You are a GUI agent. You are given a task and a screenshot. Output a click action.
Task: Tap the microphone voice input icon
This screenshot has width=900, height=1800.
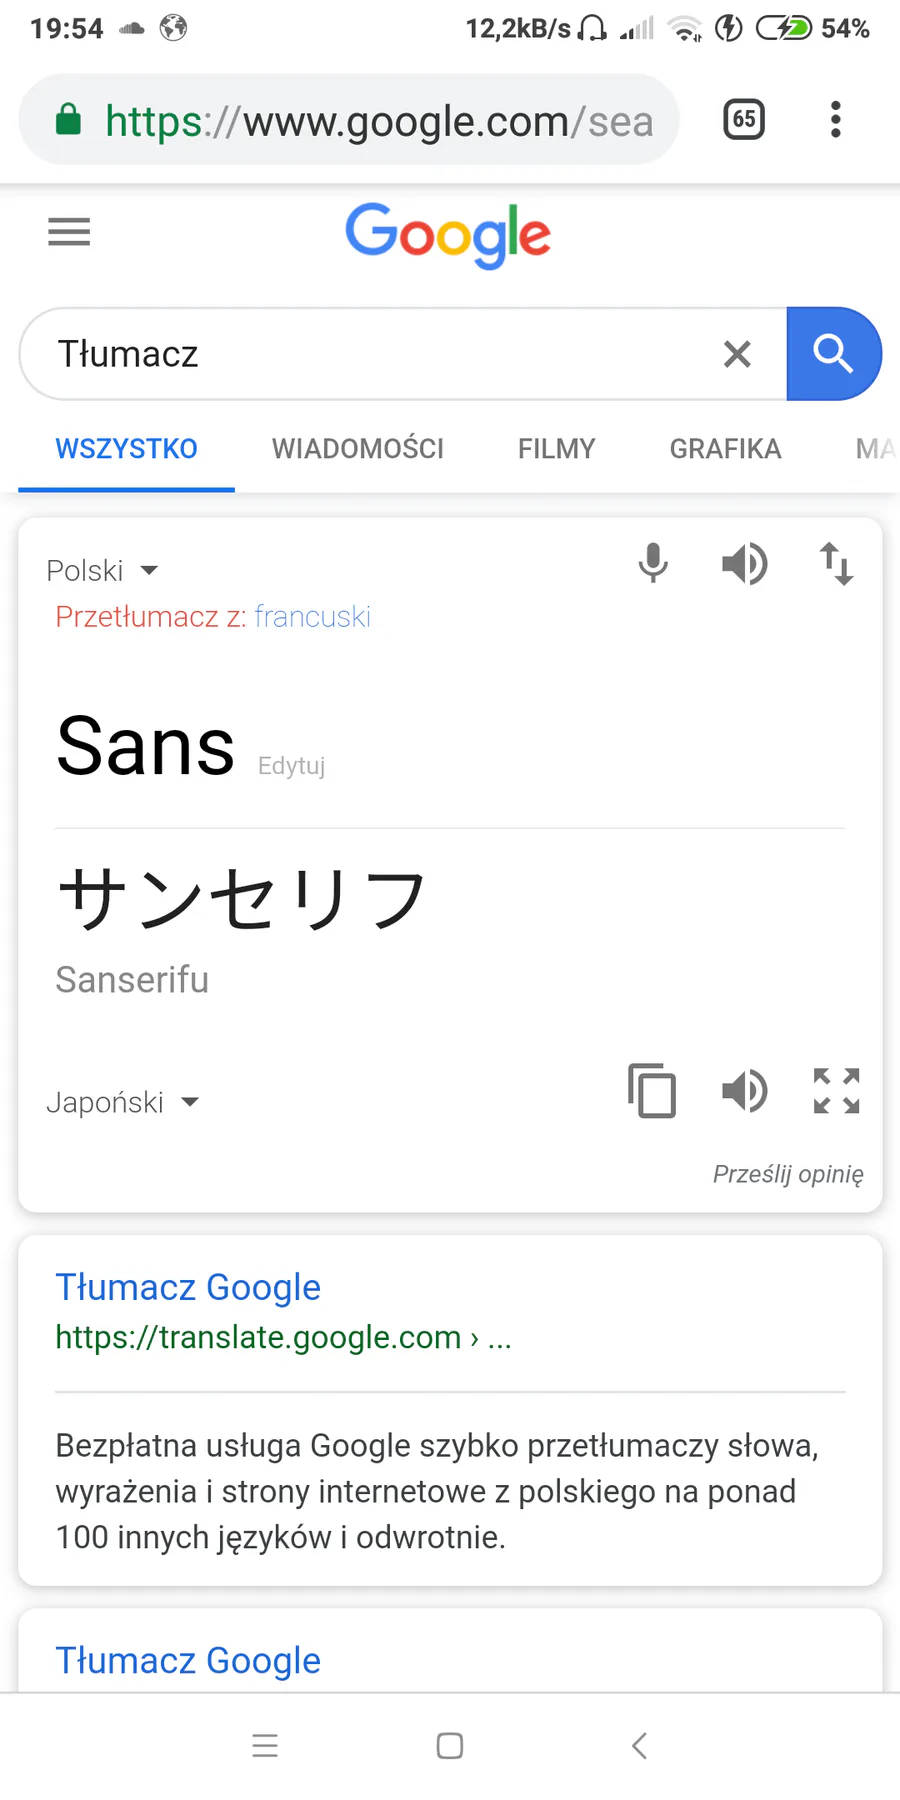[653, 563]
